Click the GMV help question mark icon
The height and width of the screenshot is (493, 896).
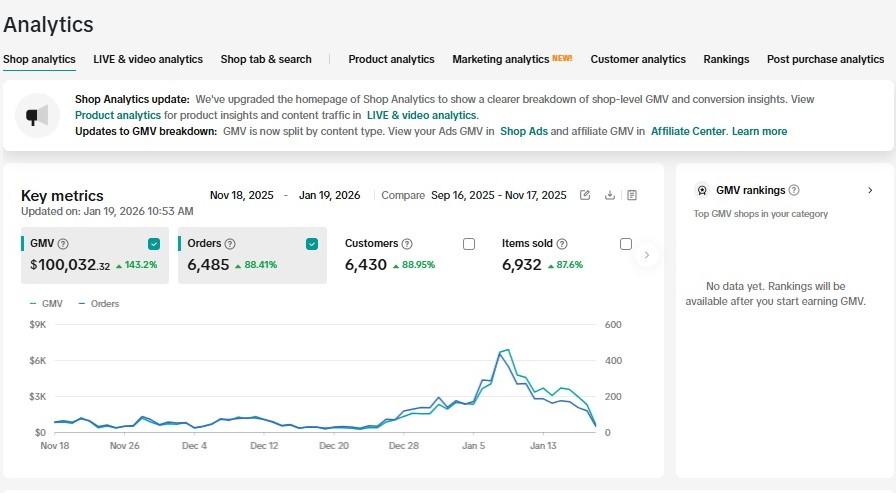tap(63, 244)
